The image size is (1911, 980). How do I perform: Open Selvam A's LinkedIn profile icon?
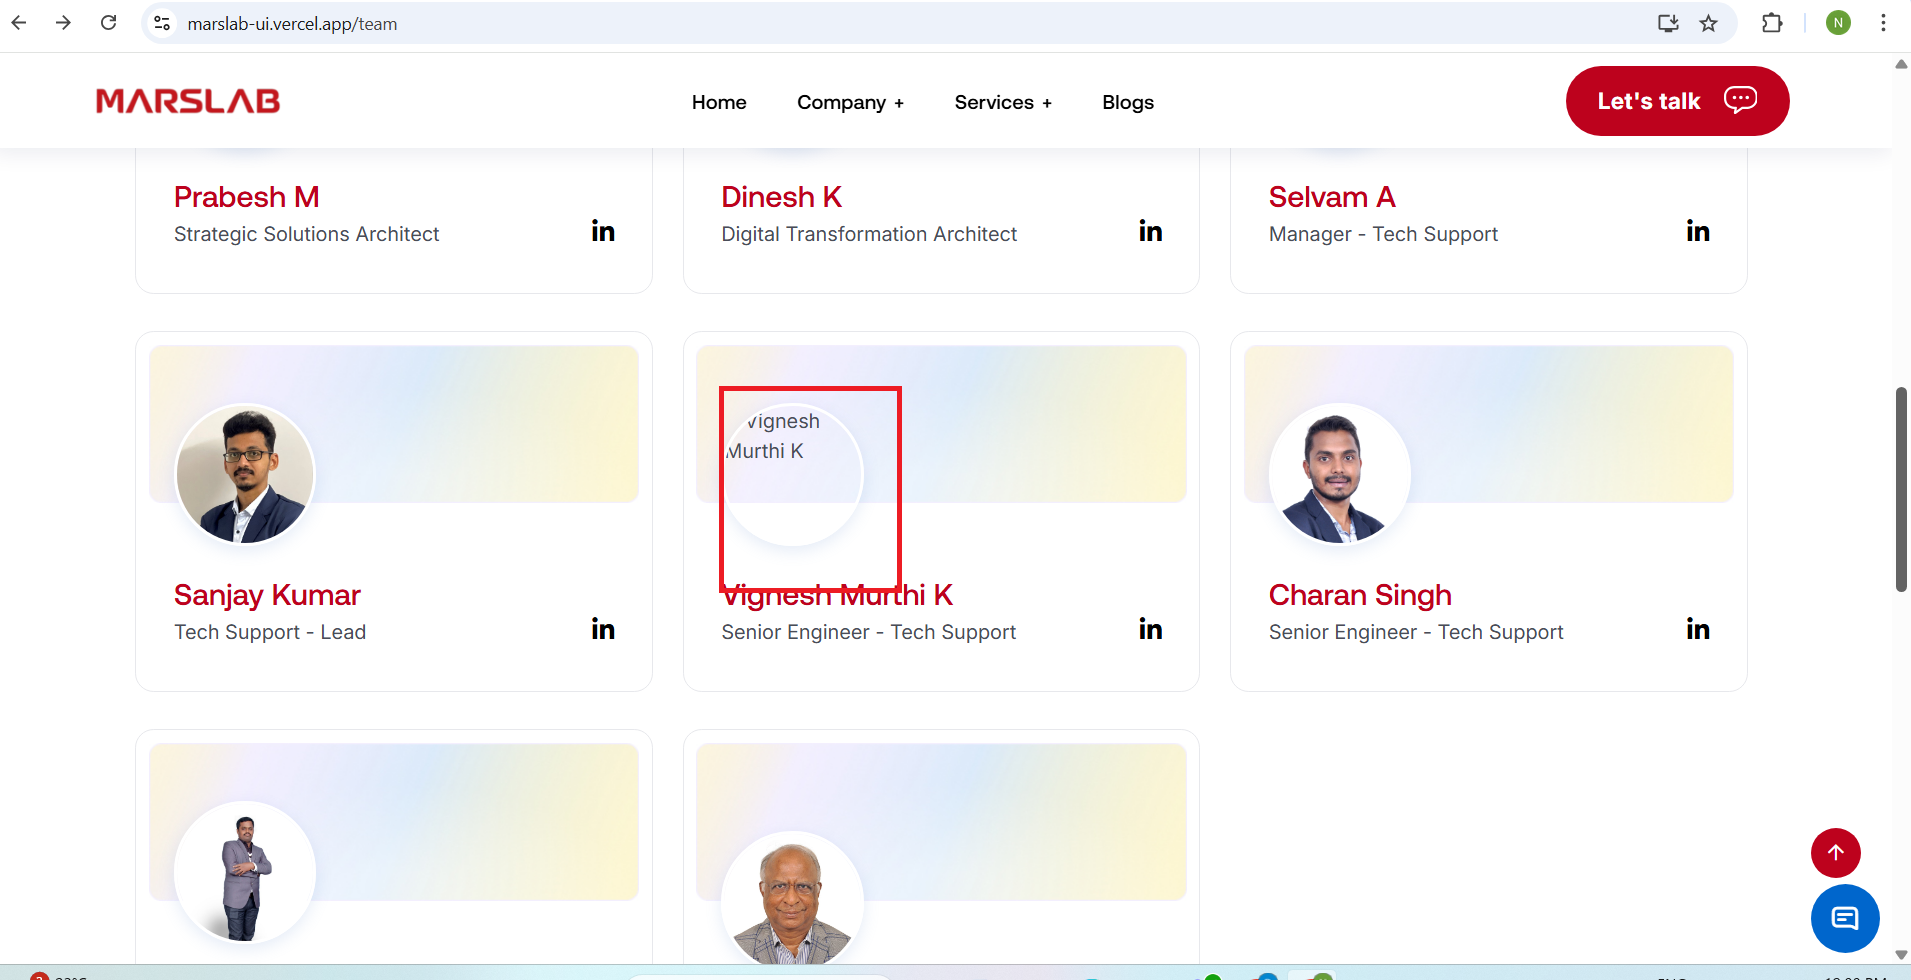pyautogui.click(x=1697, y=231)
